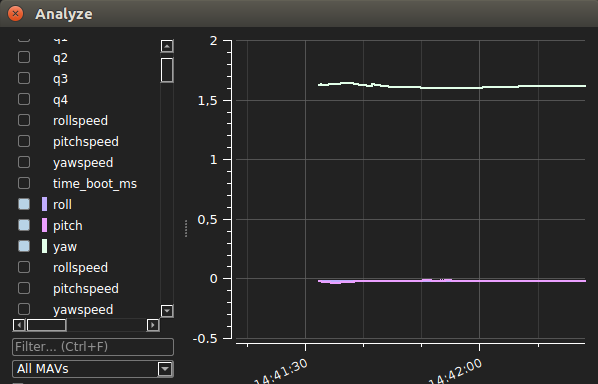Uncheck the yaw checkbox
Image resolution: width=598 pixels, height=384 pixels.
(24, 246)
